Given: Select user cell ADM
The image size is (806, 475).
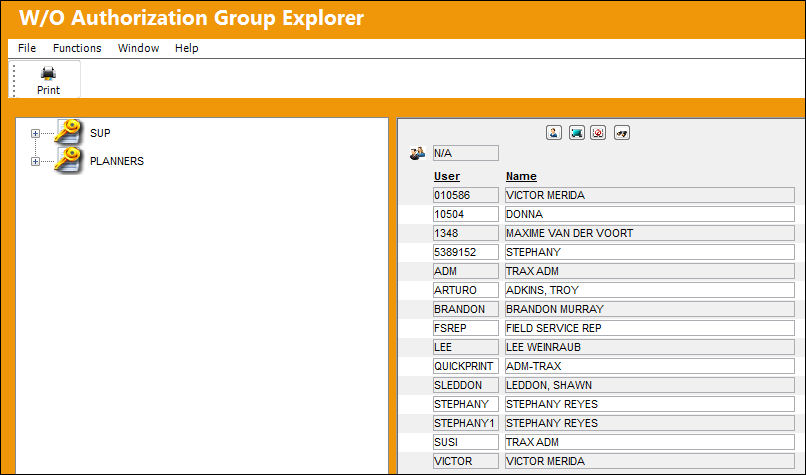Looking at the screenshot, I should pos(466,271).
